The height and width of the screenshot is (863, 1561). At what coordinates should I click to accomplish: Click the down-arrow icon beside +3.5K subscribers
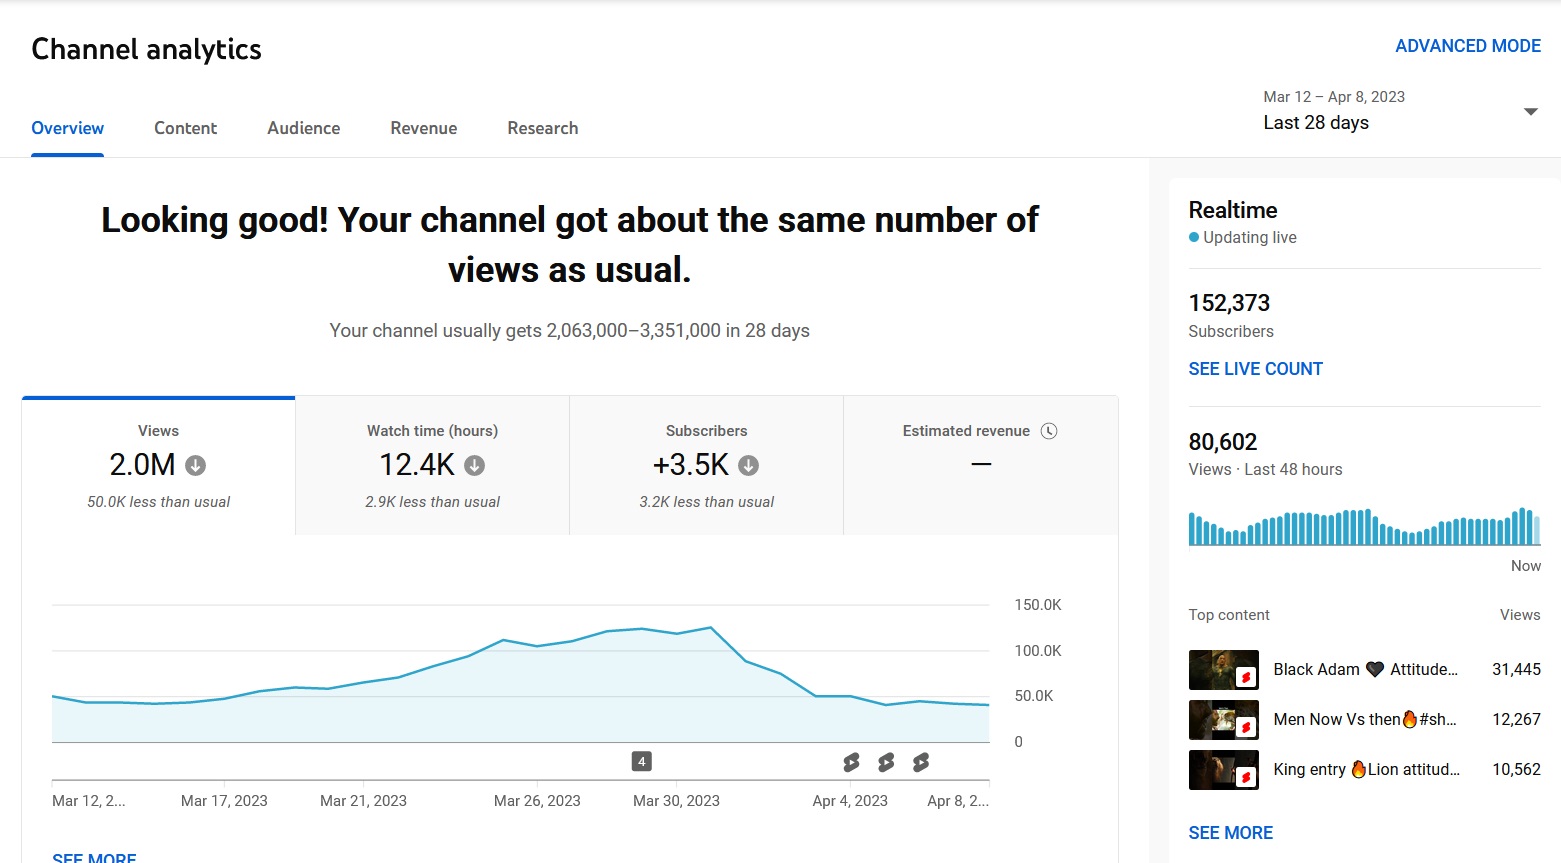[749, 465]
